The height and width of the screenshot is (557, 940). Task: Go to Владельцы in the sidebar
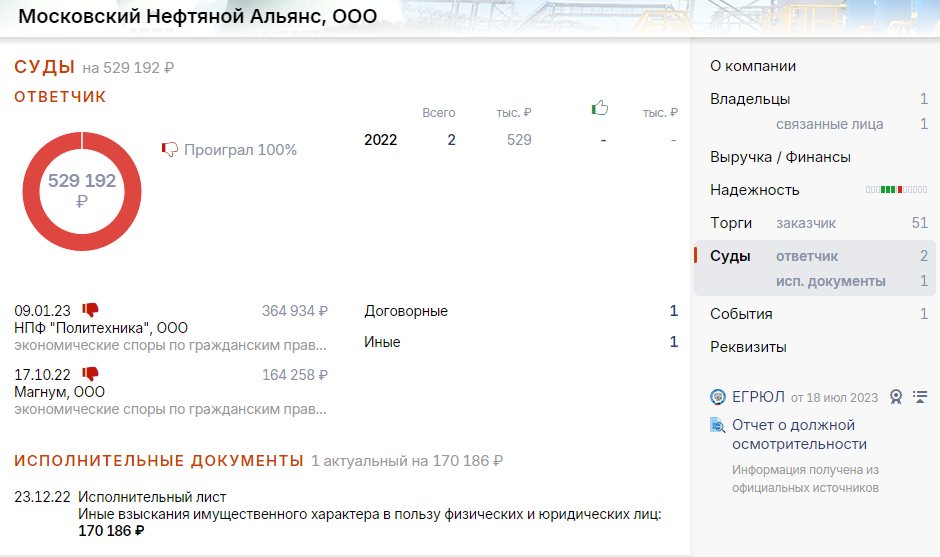pos(750,99)
